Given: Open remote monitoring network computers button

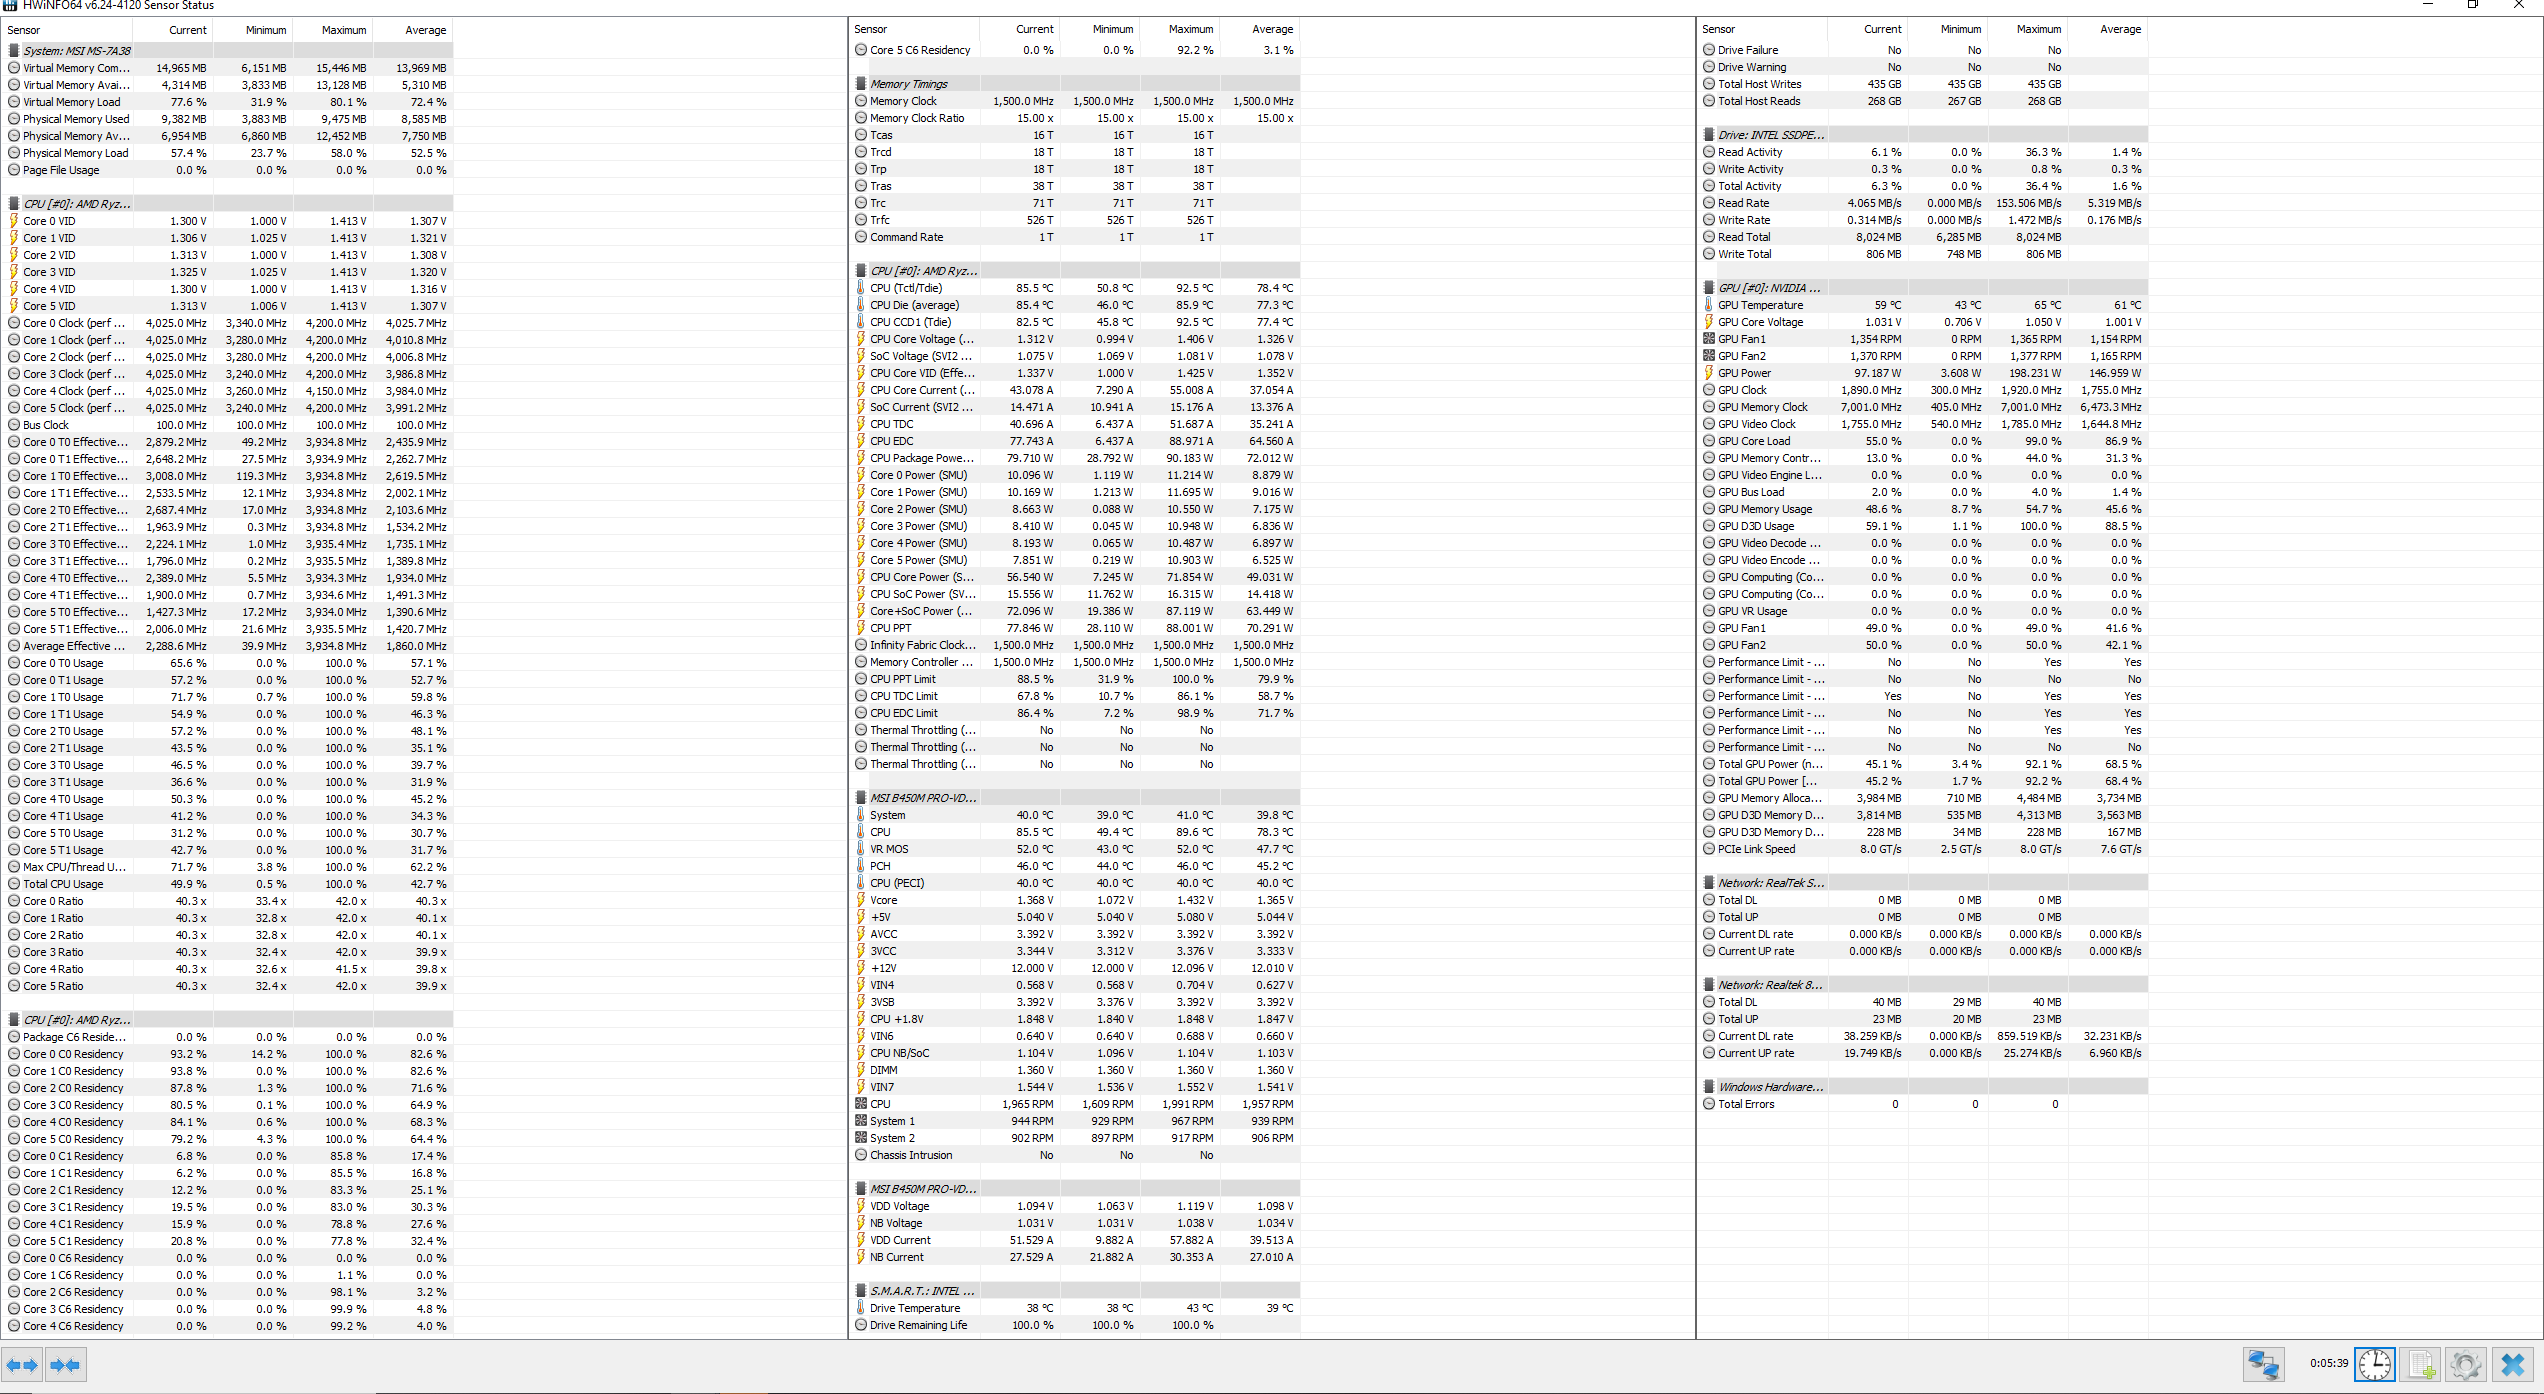Looking at the screenshot, I should [2263, 1365].
